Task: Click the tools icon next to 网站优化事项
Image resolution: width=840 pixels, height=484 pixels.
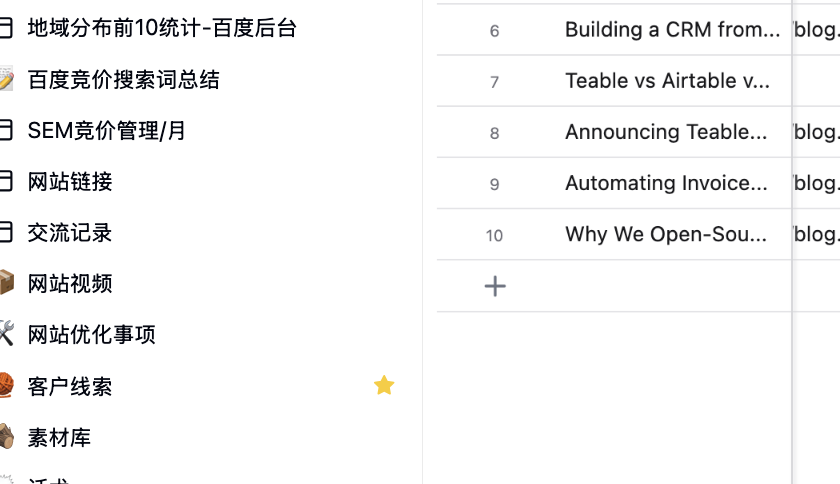Action: 6,334
